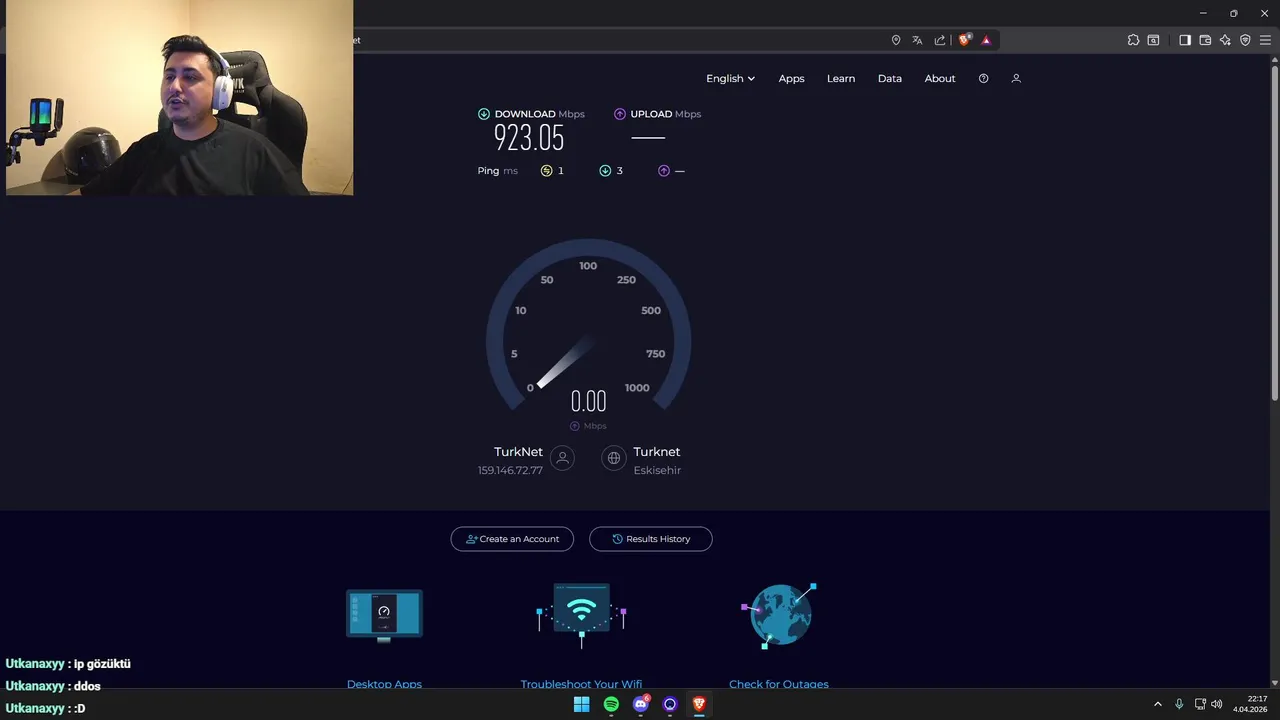
Task: Click the TurkNet ISP person icon
Action: [x=562, y=458]
